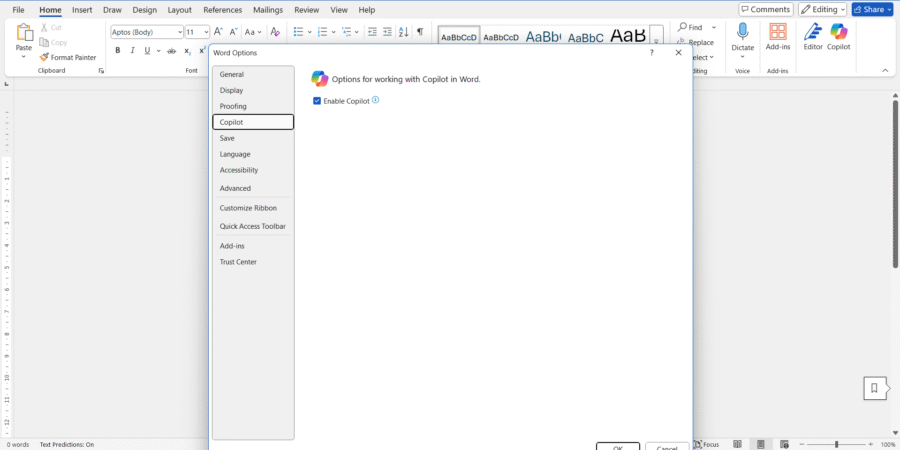The height and width of the screenshot is (450, 900).
Task: Click Cancel in Word Options
Action: 667,447
